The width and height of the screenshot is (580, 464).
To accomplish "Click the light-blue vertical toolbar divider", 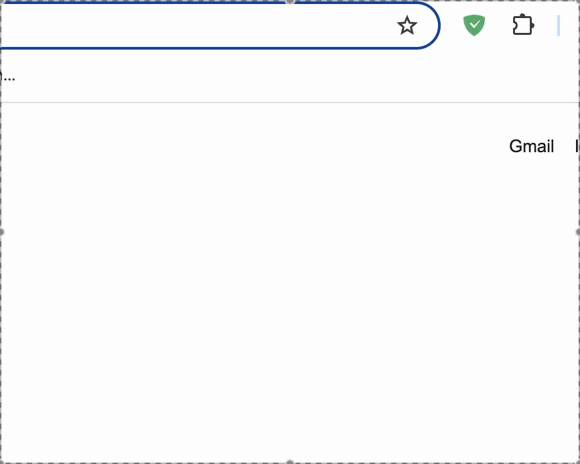I will pyautogui.click(x=558, y=26).
